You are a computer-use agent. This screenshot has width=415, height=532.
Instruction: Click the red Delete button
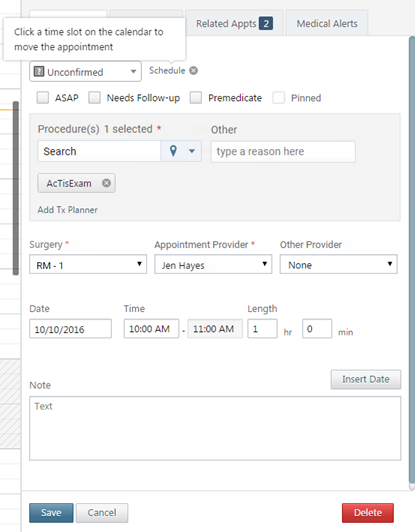click(368, 513)
